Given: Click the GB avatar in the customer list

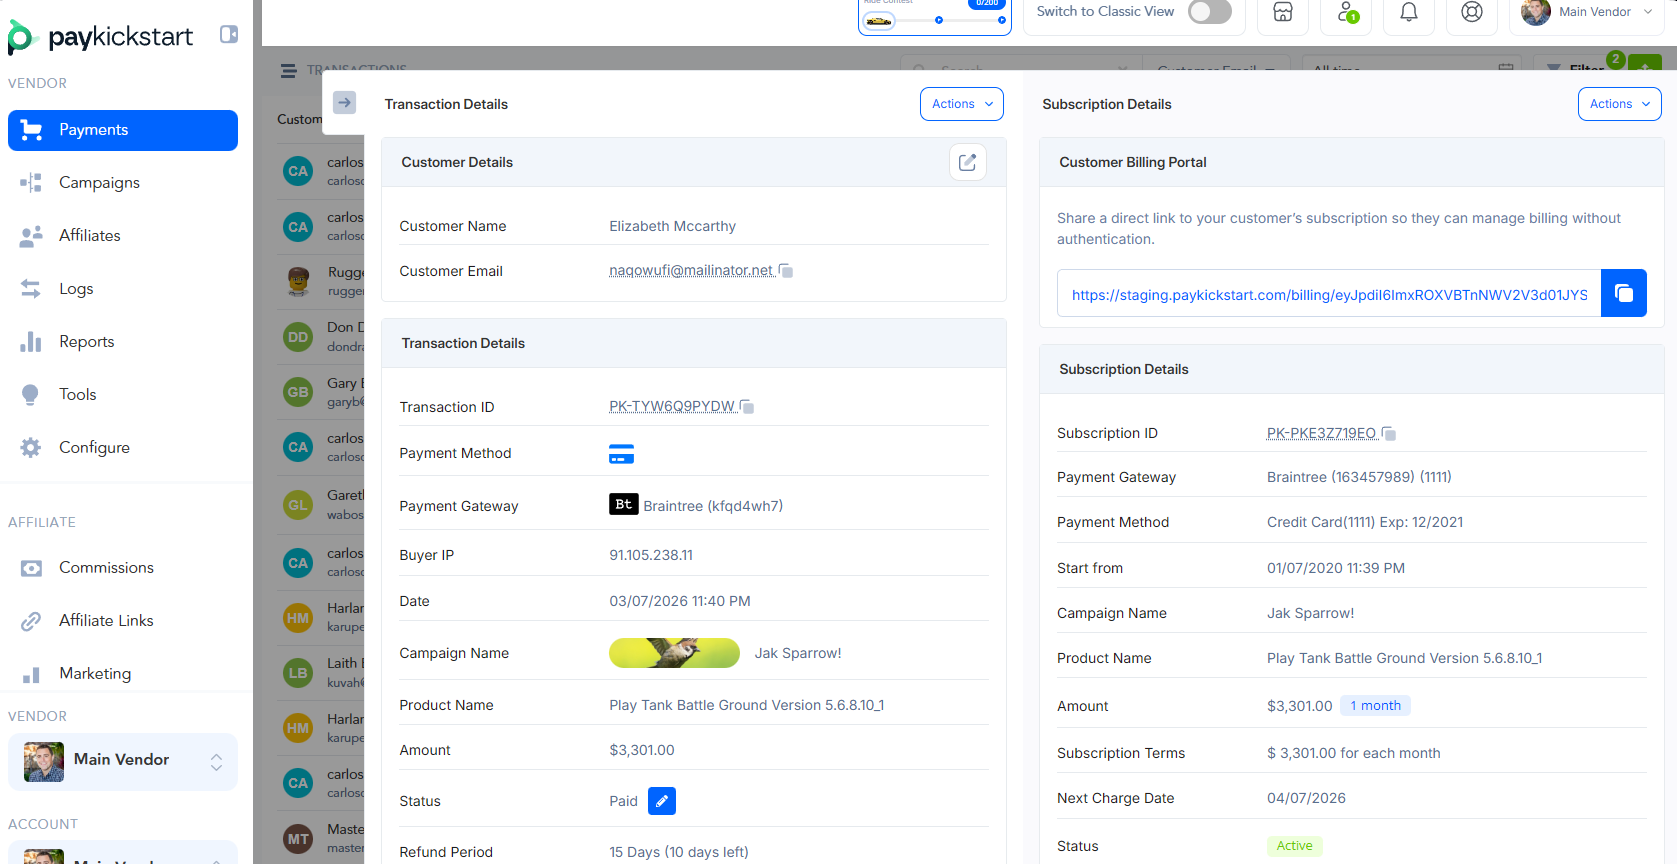Looking at the screenshot, I should [298, 392].
